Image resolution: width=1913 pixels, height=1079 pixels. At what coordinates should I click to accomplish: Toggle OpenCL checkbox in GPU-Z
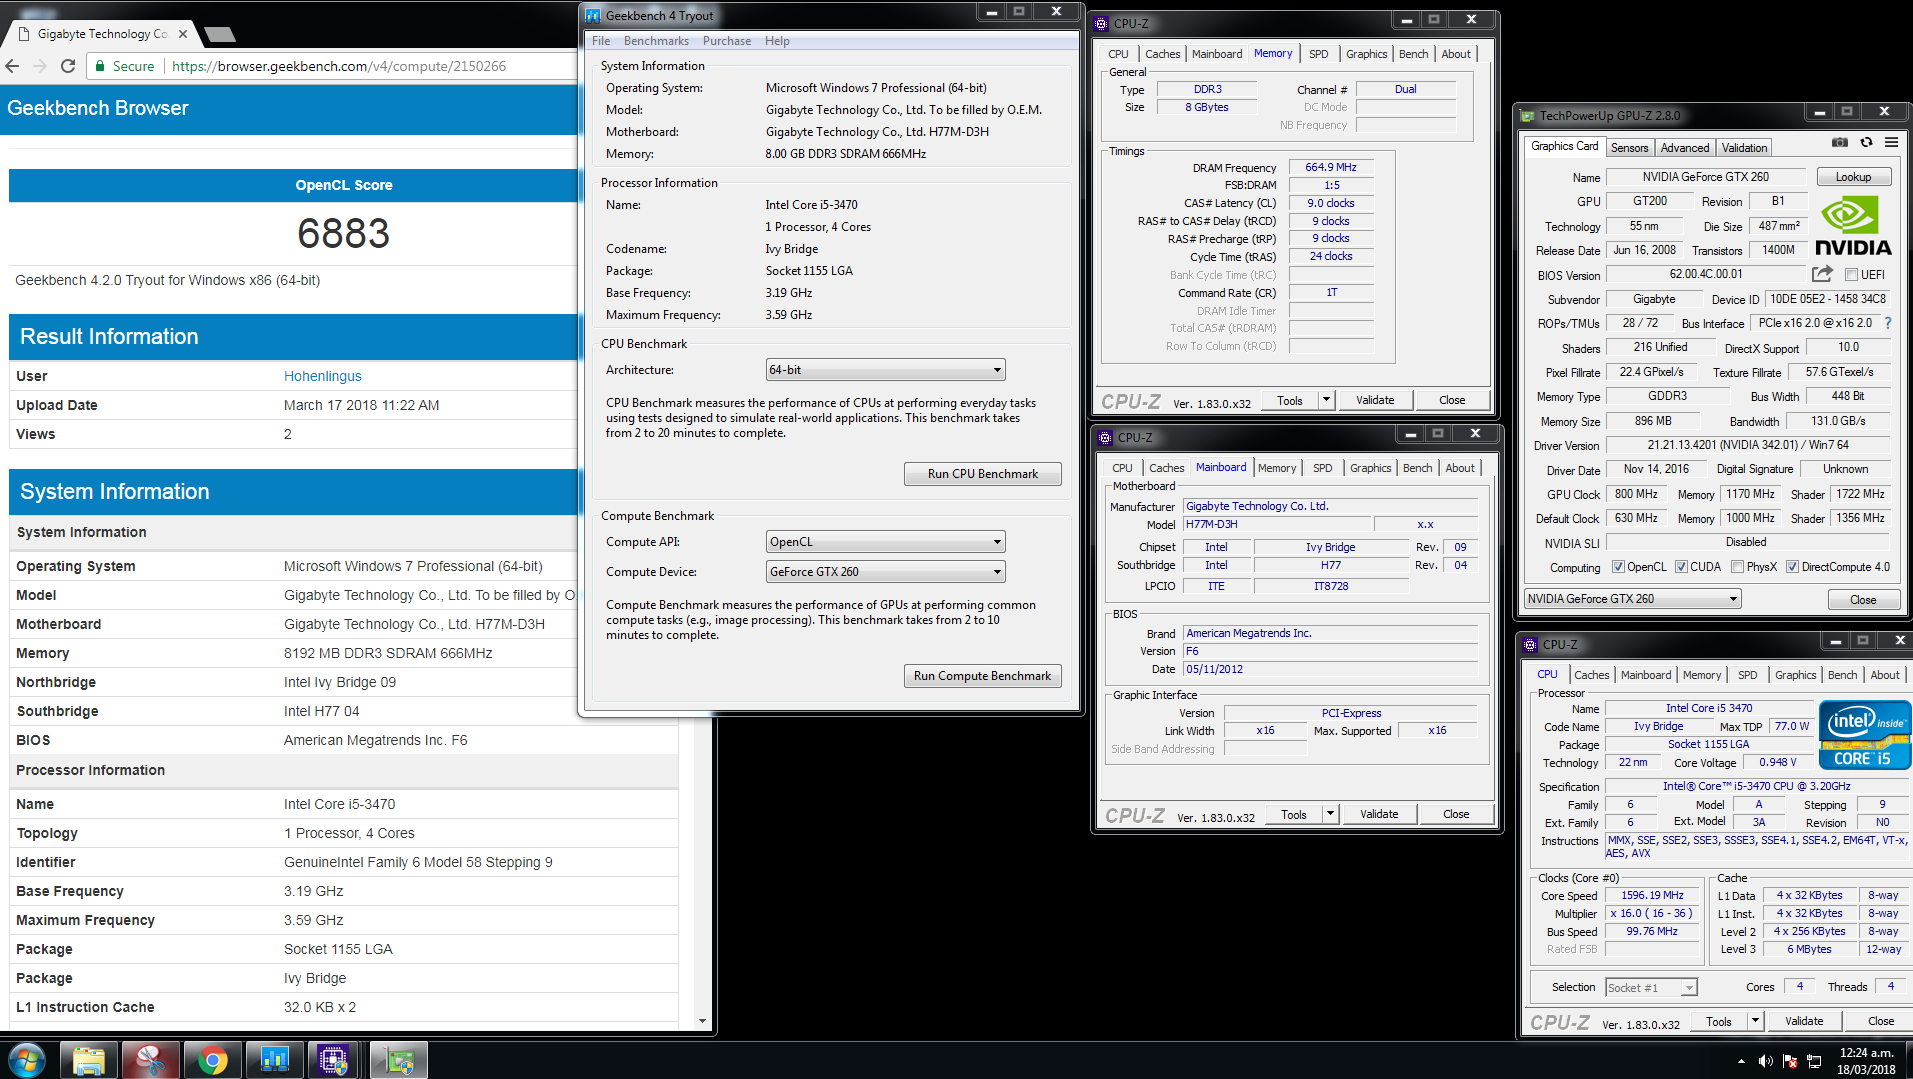pos(1618,567)
